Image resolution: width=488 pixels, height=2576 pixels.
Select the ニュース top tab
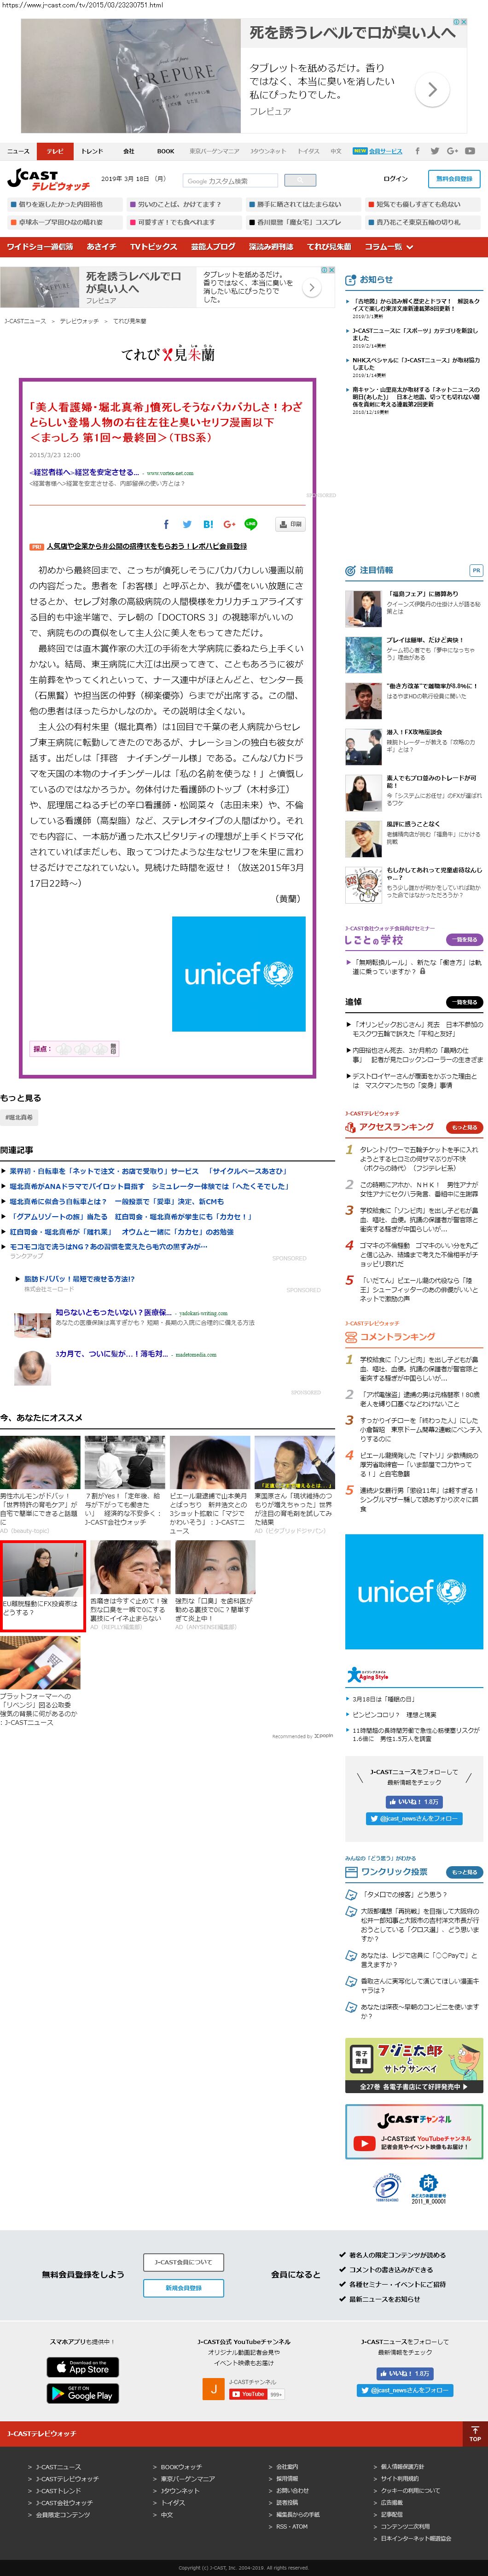point(19,151)
